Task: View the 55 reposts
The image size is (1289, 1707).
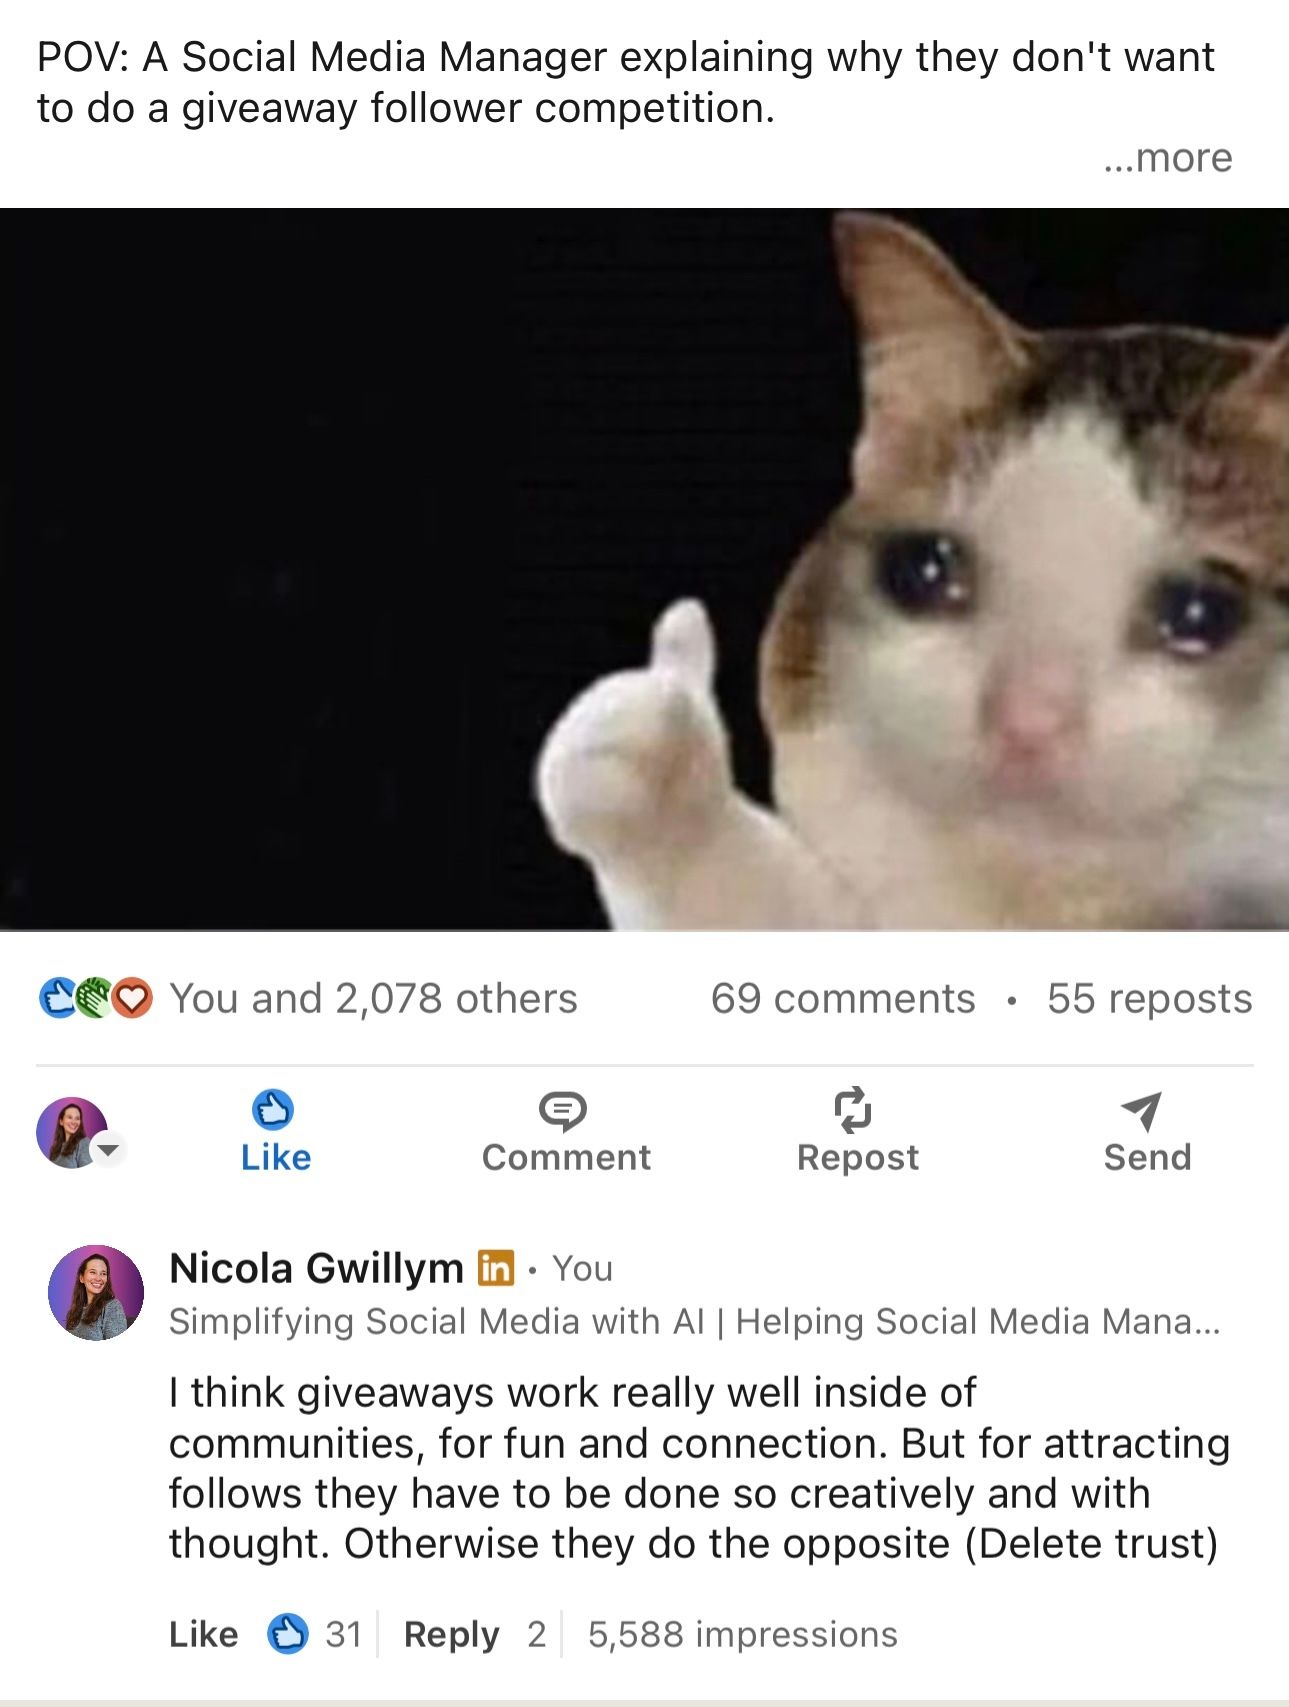Action: 1149,998
